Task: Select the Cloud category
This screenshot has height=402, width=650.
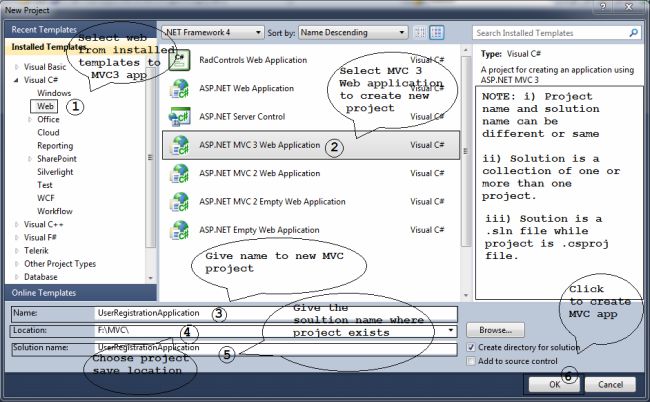Action: point(48,133)
